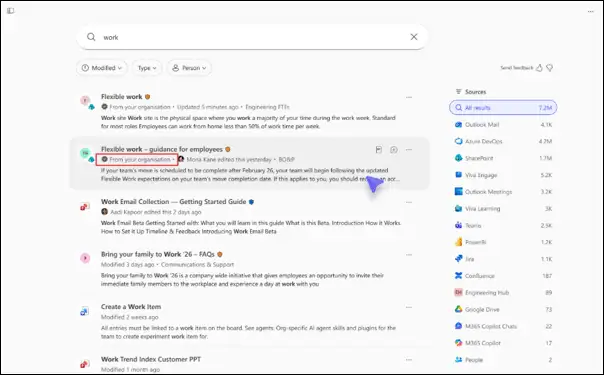
Task: Toggle the sidebar panel icon
Action: click(10, 11)
